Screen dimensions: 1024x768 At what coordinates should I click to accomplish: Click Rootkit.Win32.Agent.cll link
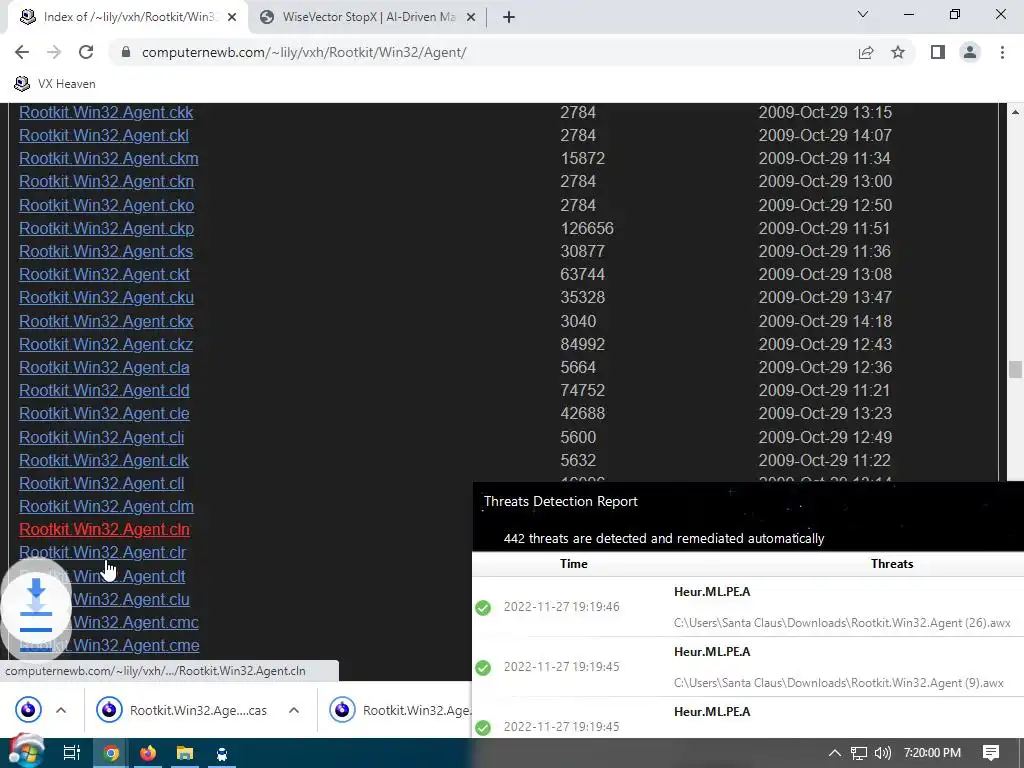point(101,483)
